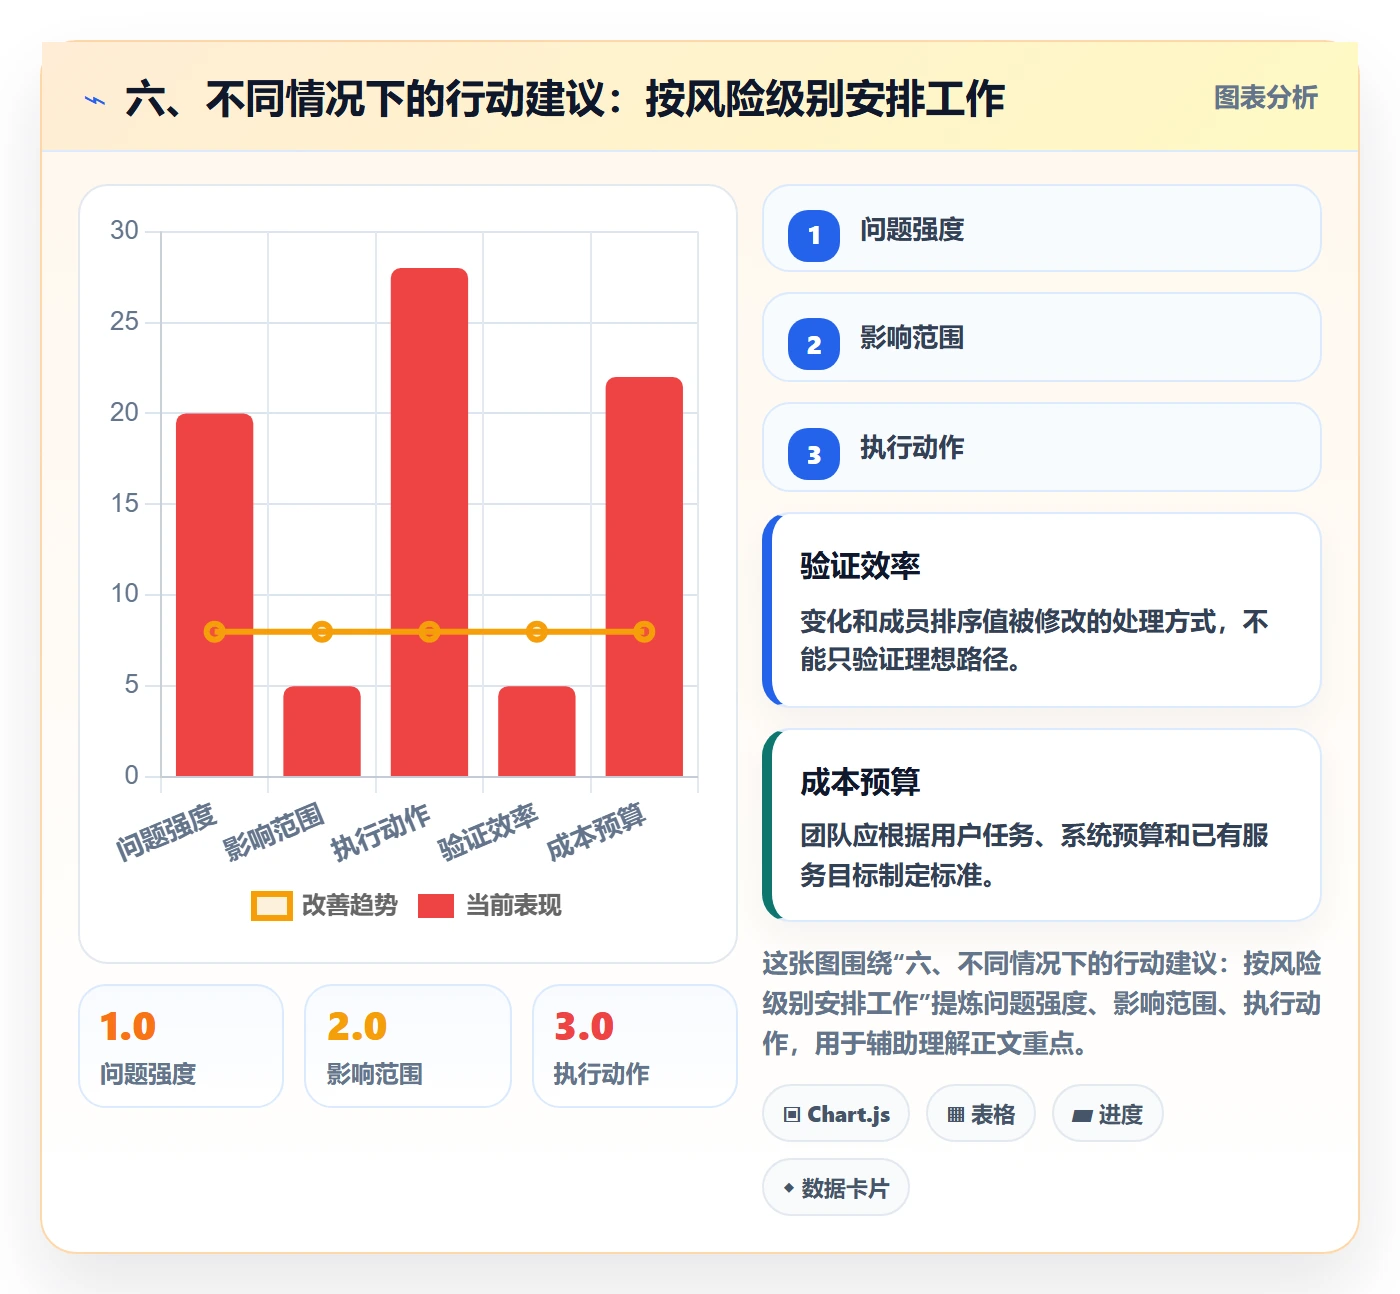Open the 图表分析 label in header

click(x=1265, y=97)
